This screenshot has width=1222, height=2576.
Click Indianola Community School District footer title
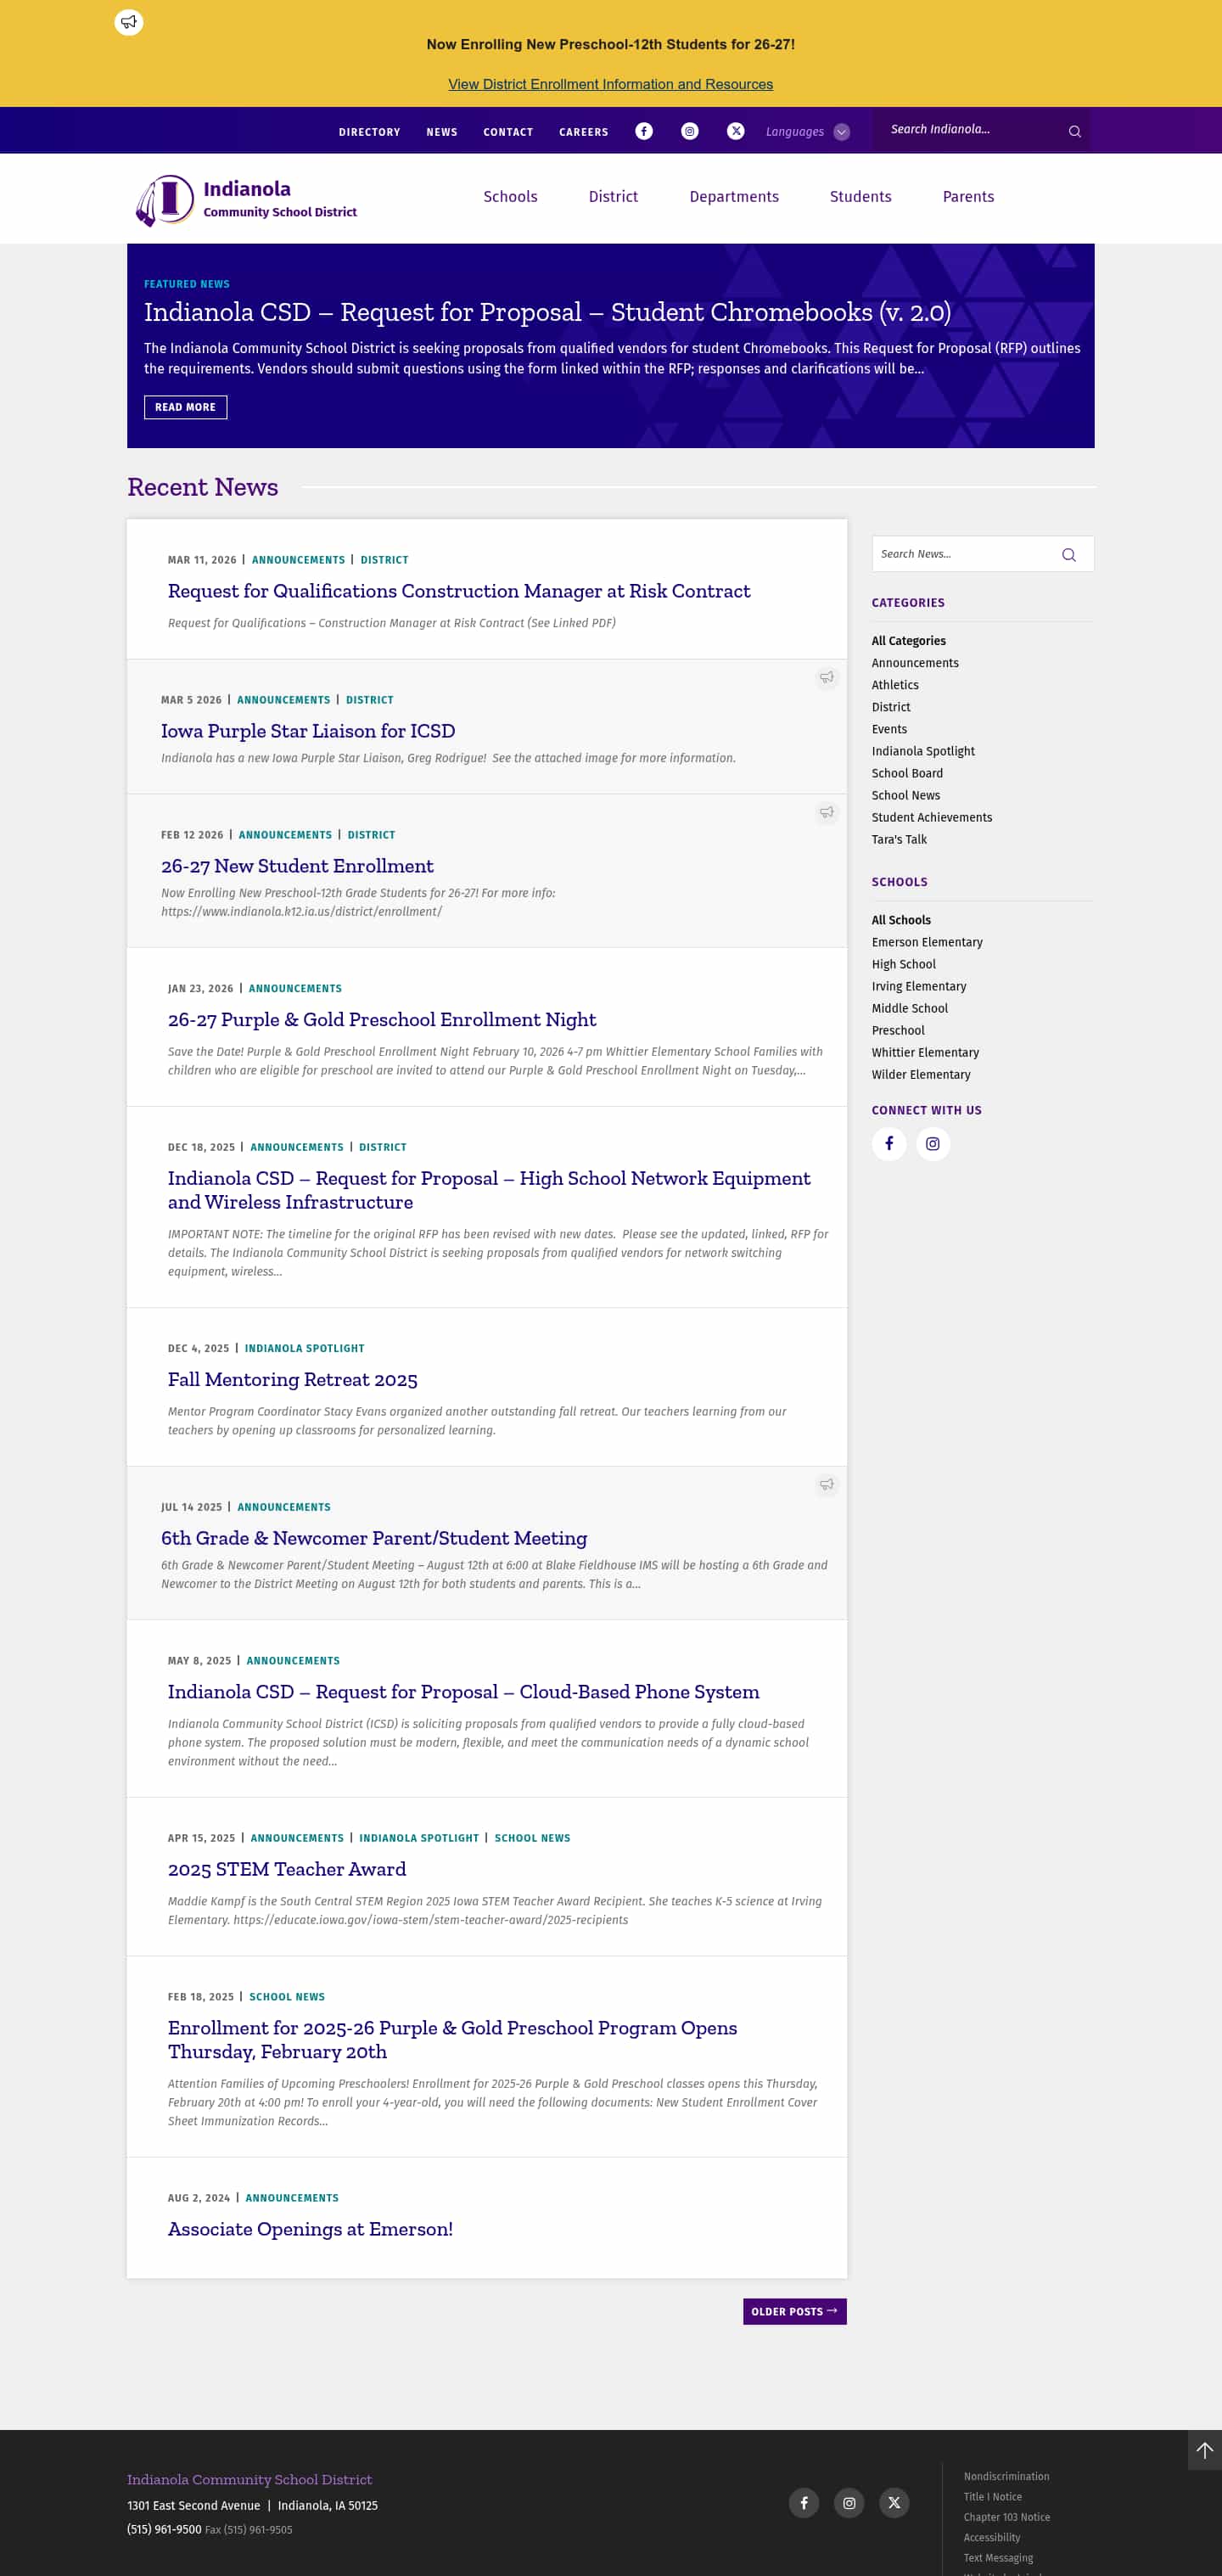coord(249,2479)
